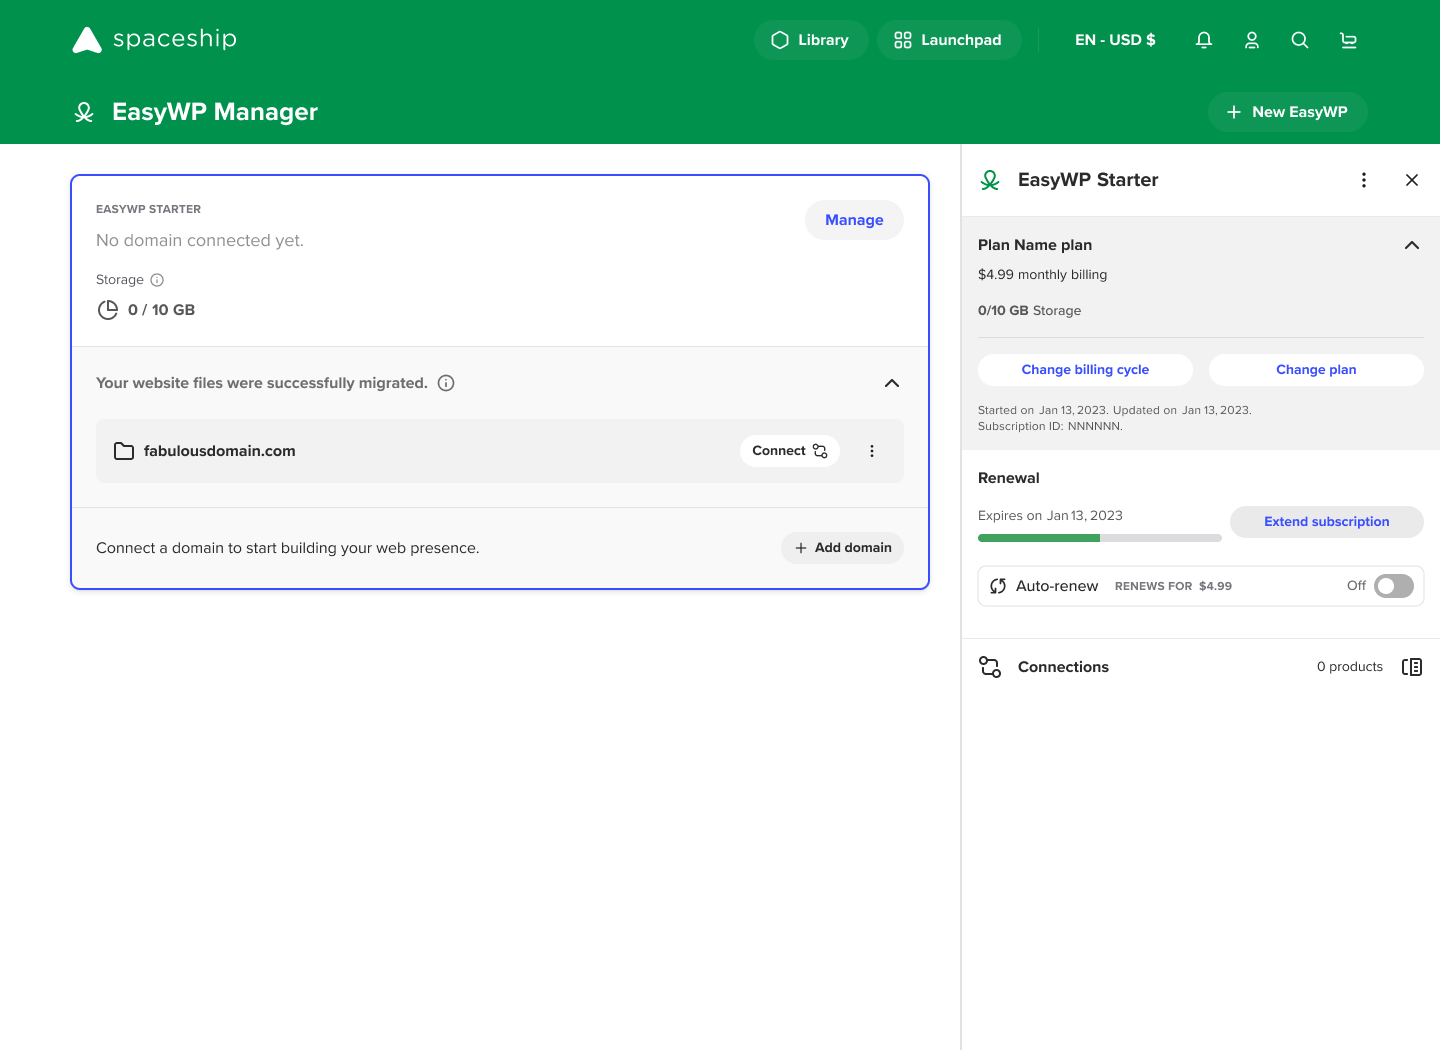Collapse the migrated website files section

(892, 383)
